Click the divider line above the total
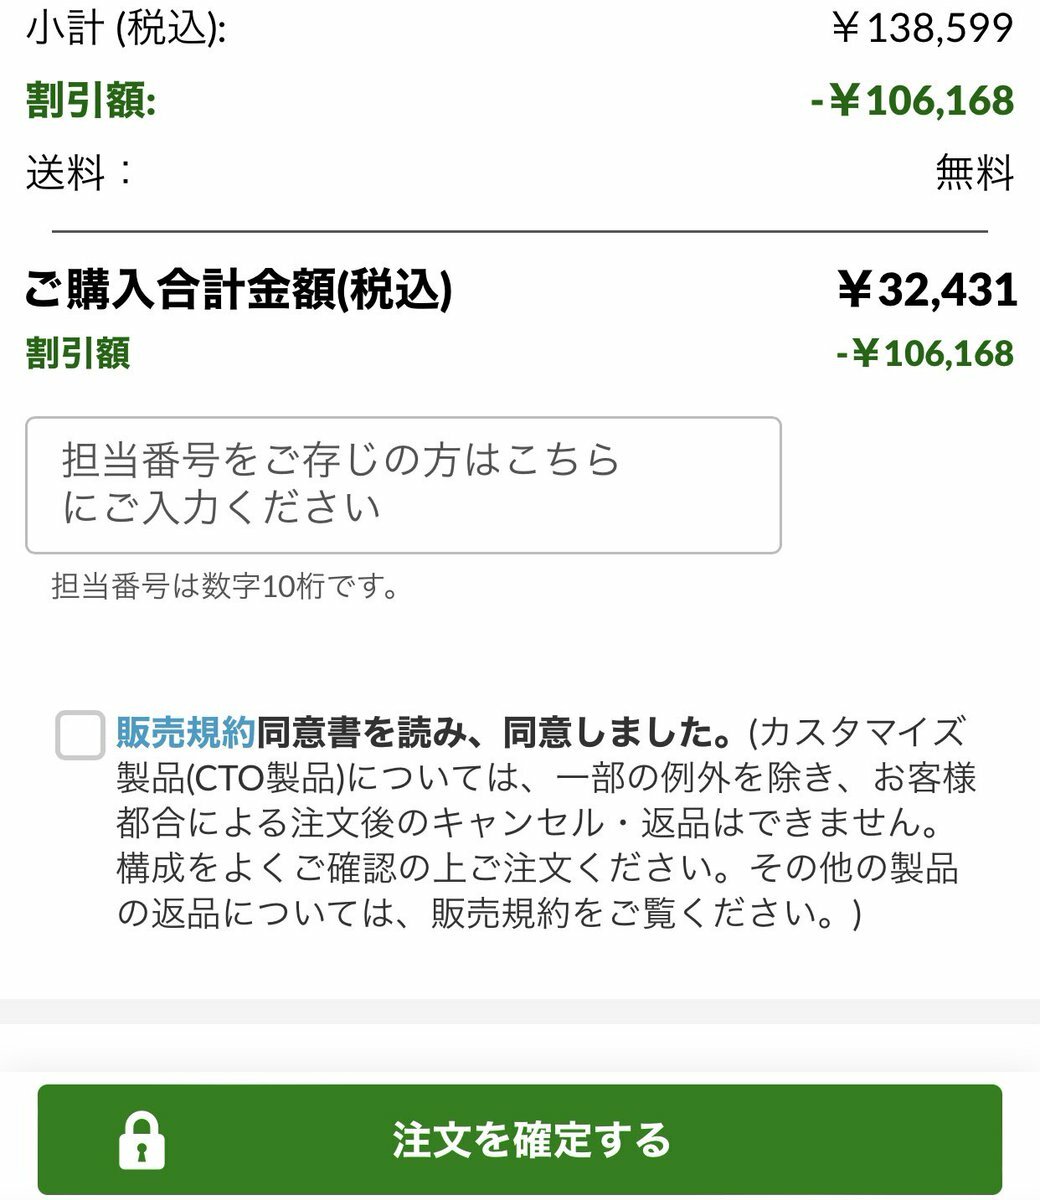 pos(520,231)
